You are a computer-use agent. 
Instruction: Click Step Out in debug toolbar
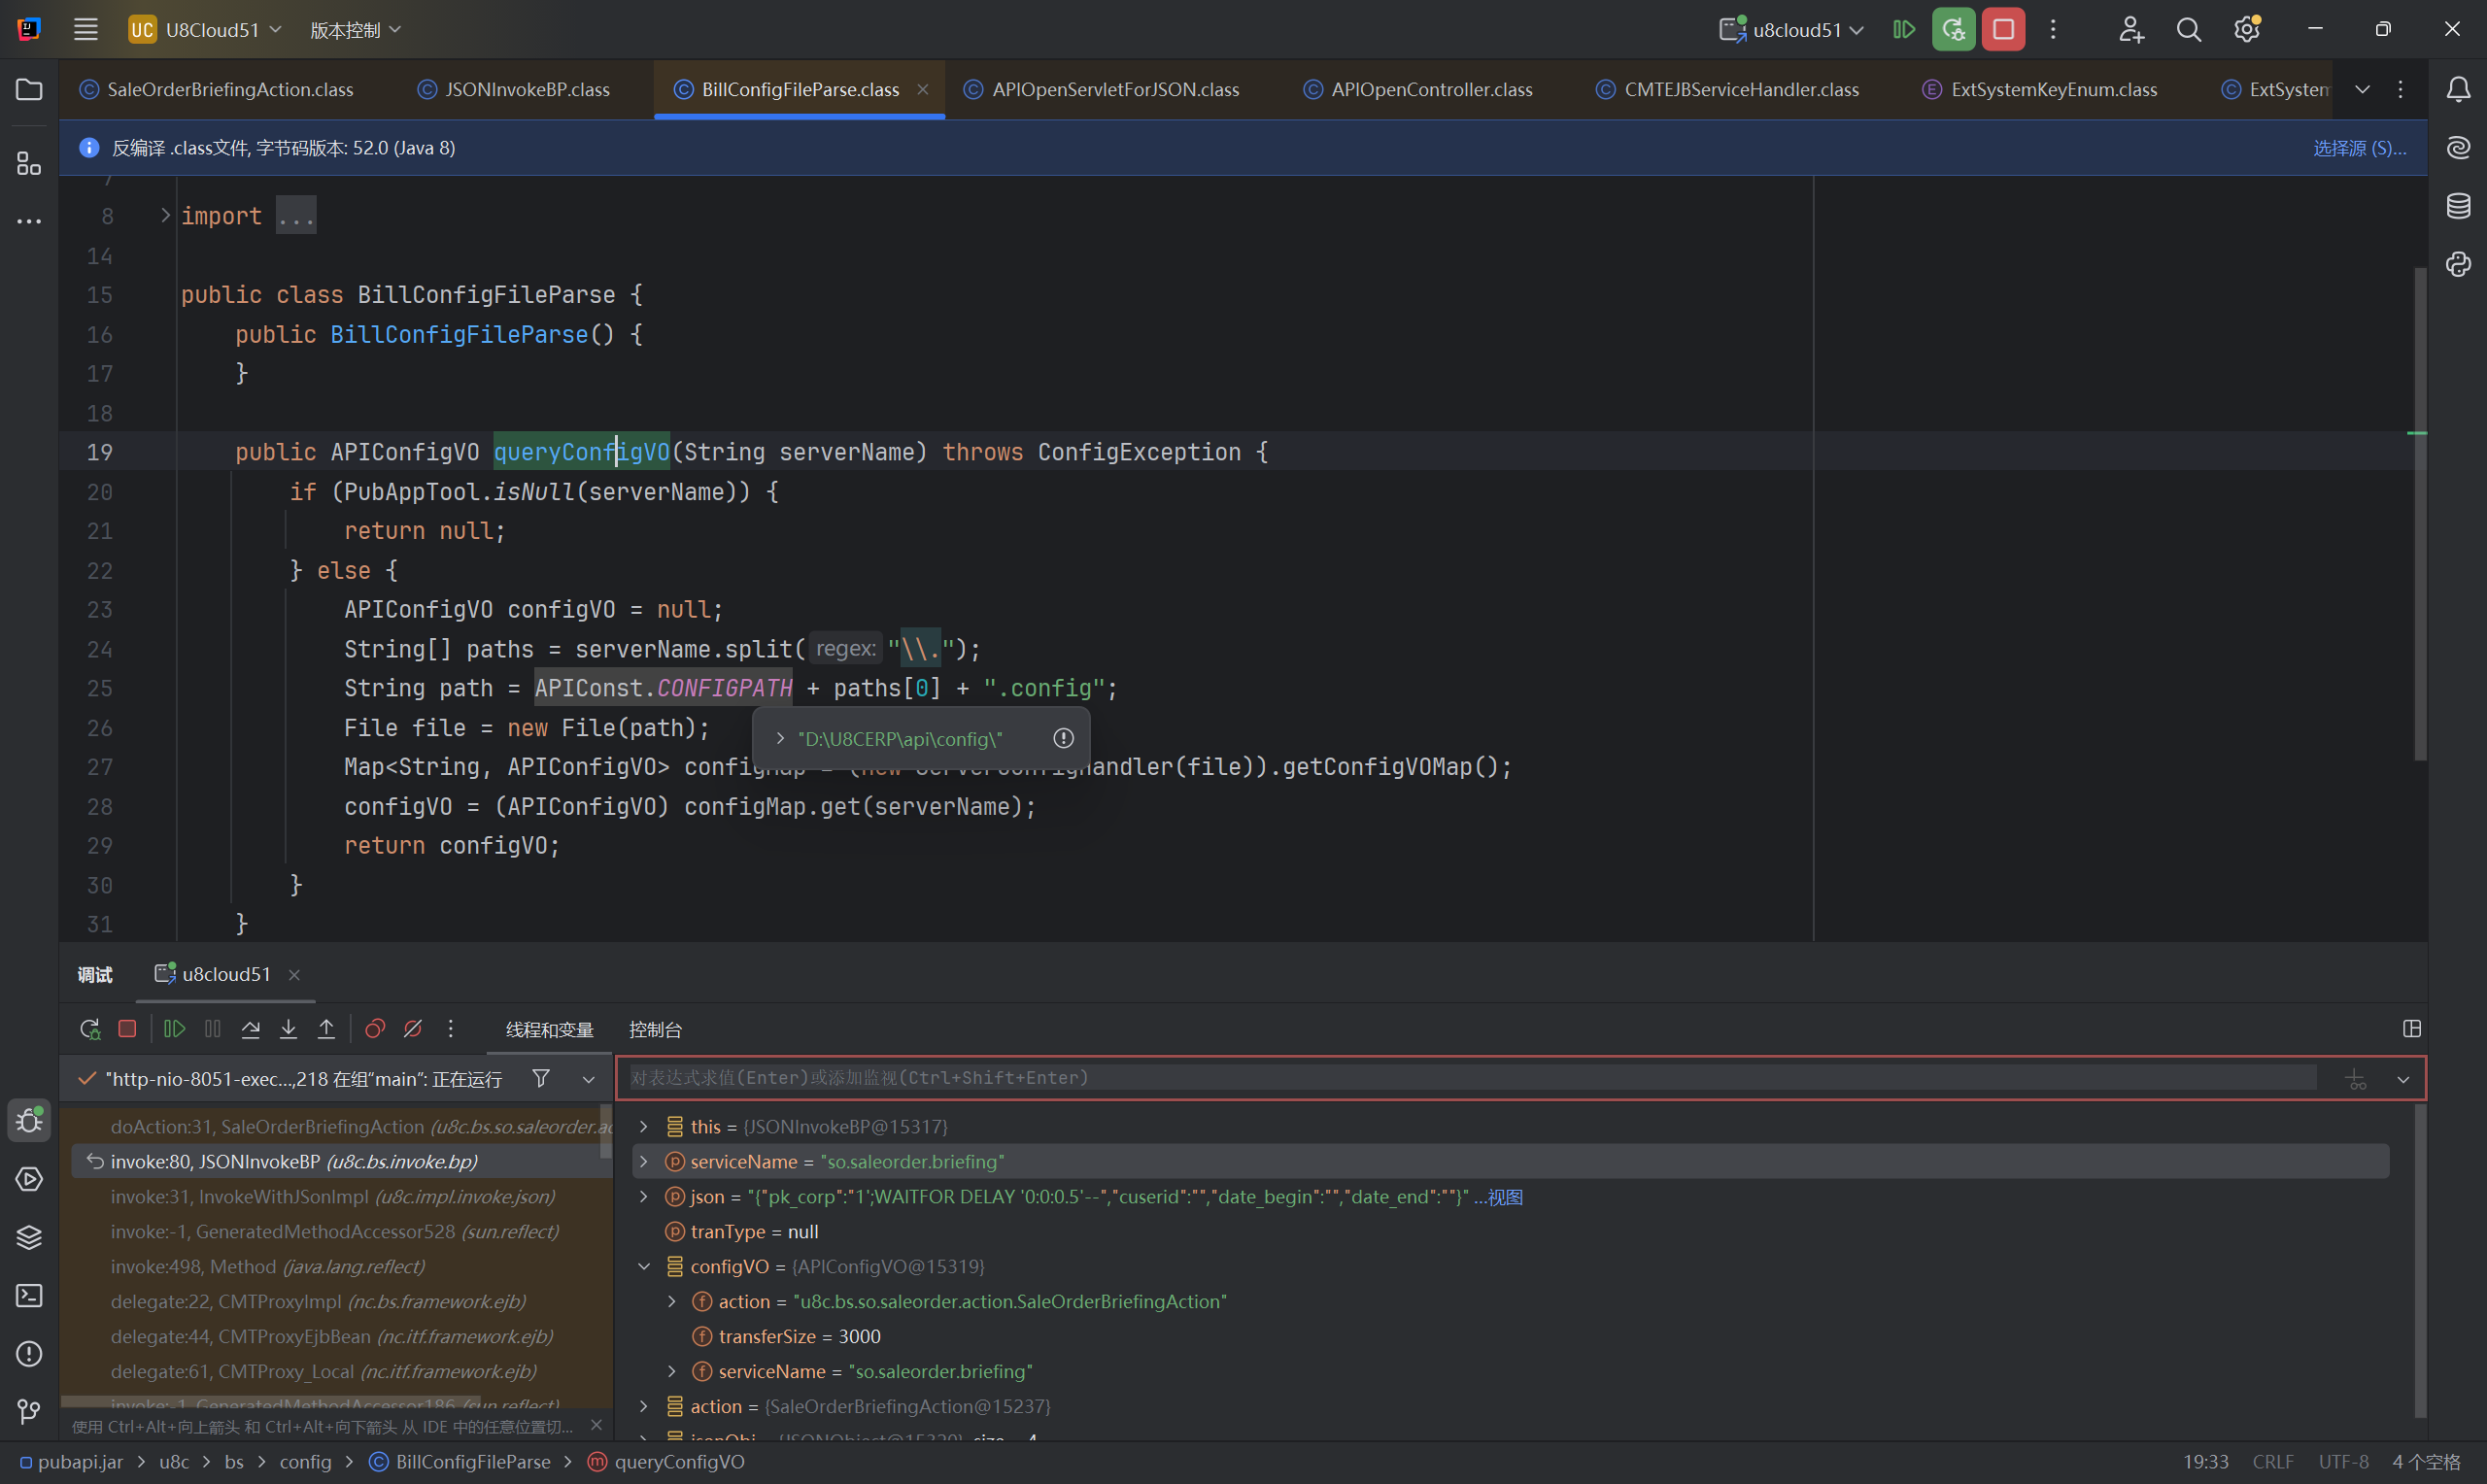326,1029
